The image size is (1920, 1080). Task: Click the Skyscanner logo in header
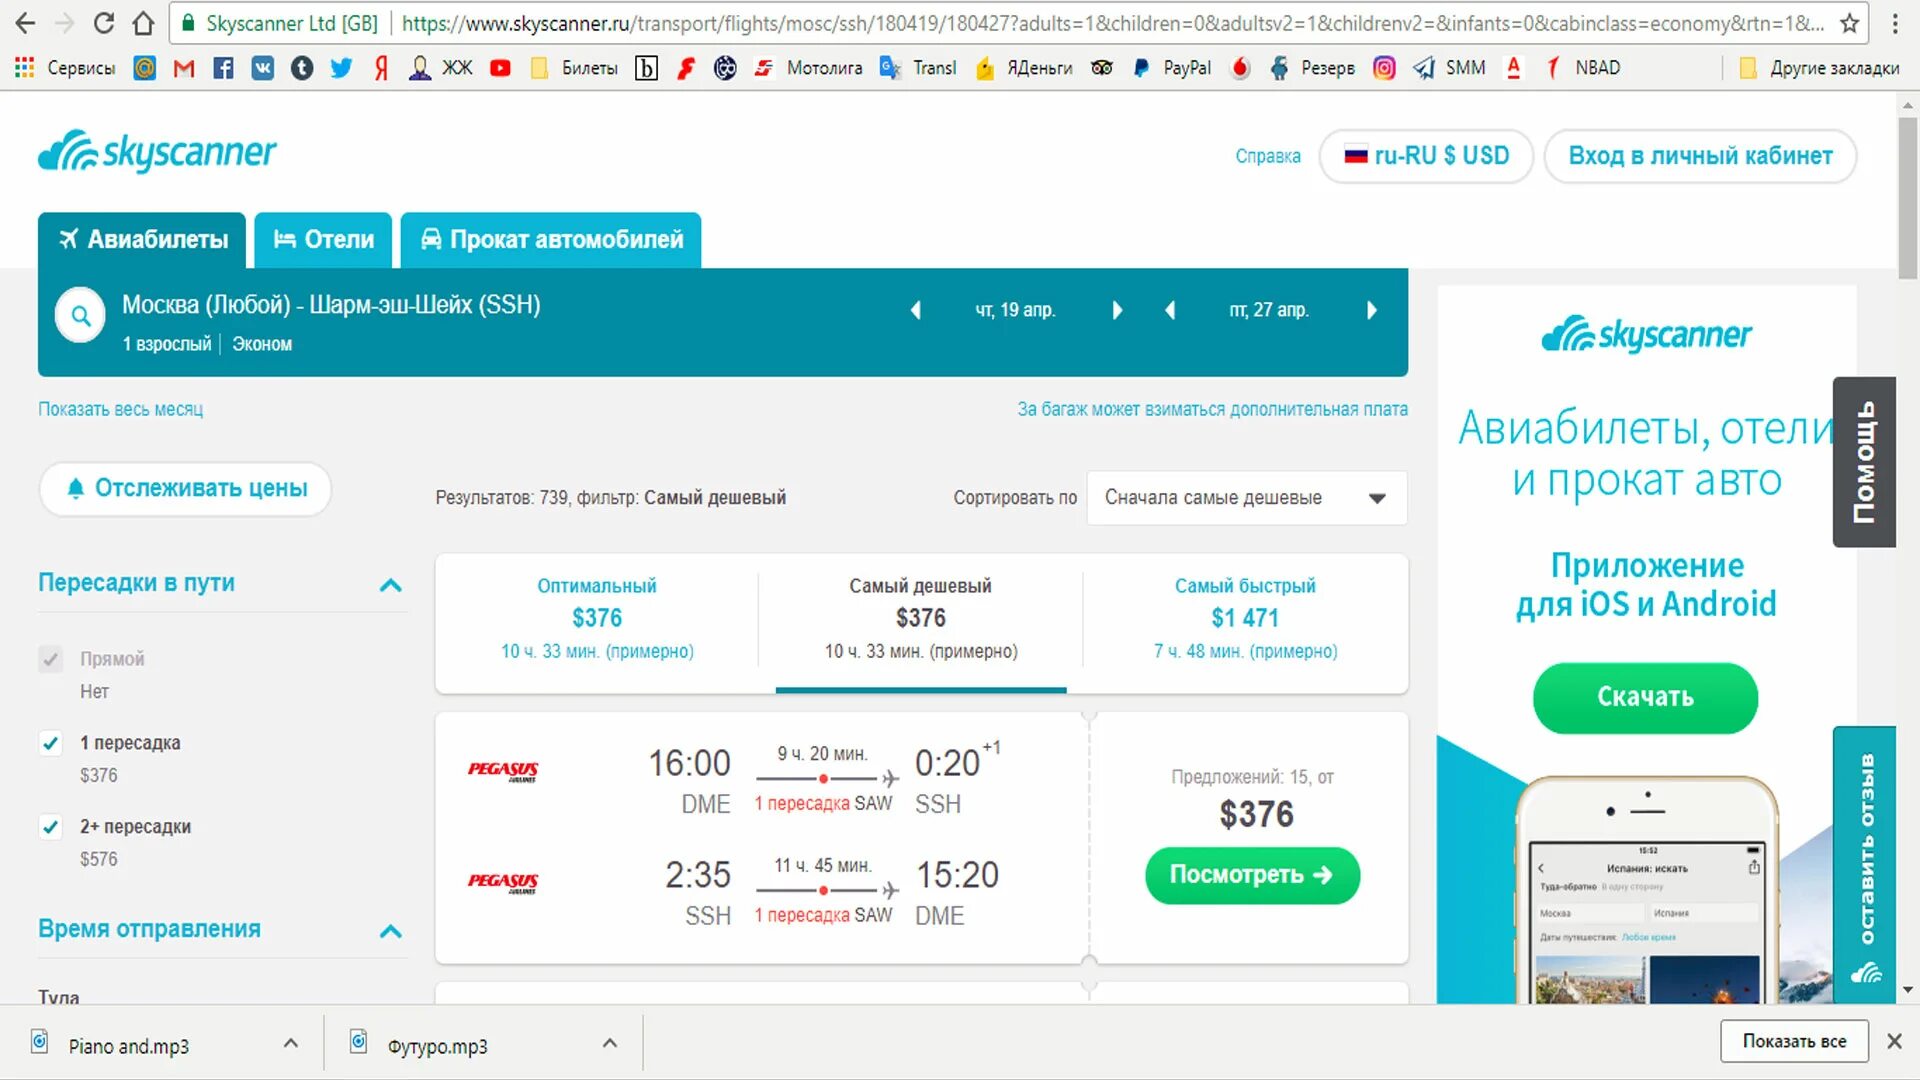157,152
